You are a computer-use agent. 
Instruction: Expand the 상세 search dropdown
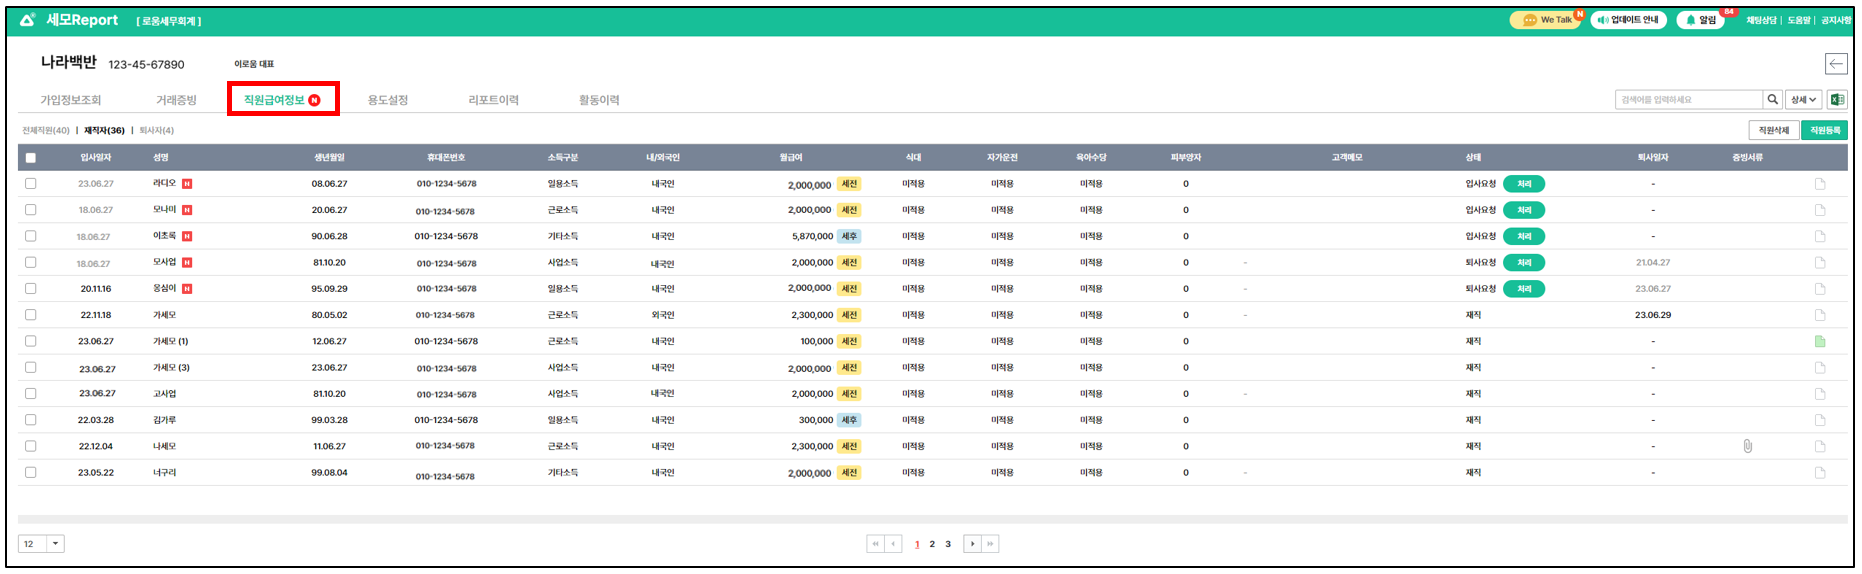[x=1803, y=100]
